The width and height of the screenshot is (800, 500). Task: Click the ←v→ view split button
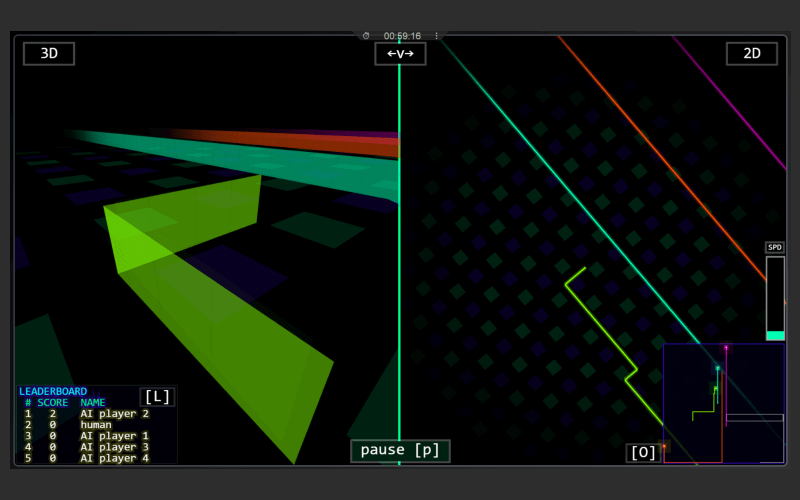400,54
